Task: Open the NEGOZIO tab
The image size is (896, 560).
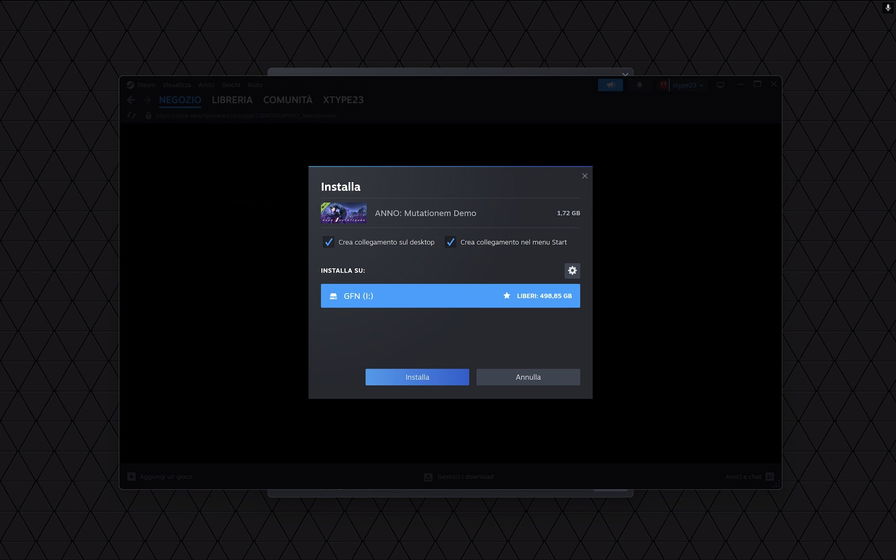Action: tap(180, 100)
